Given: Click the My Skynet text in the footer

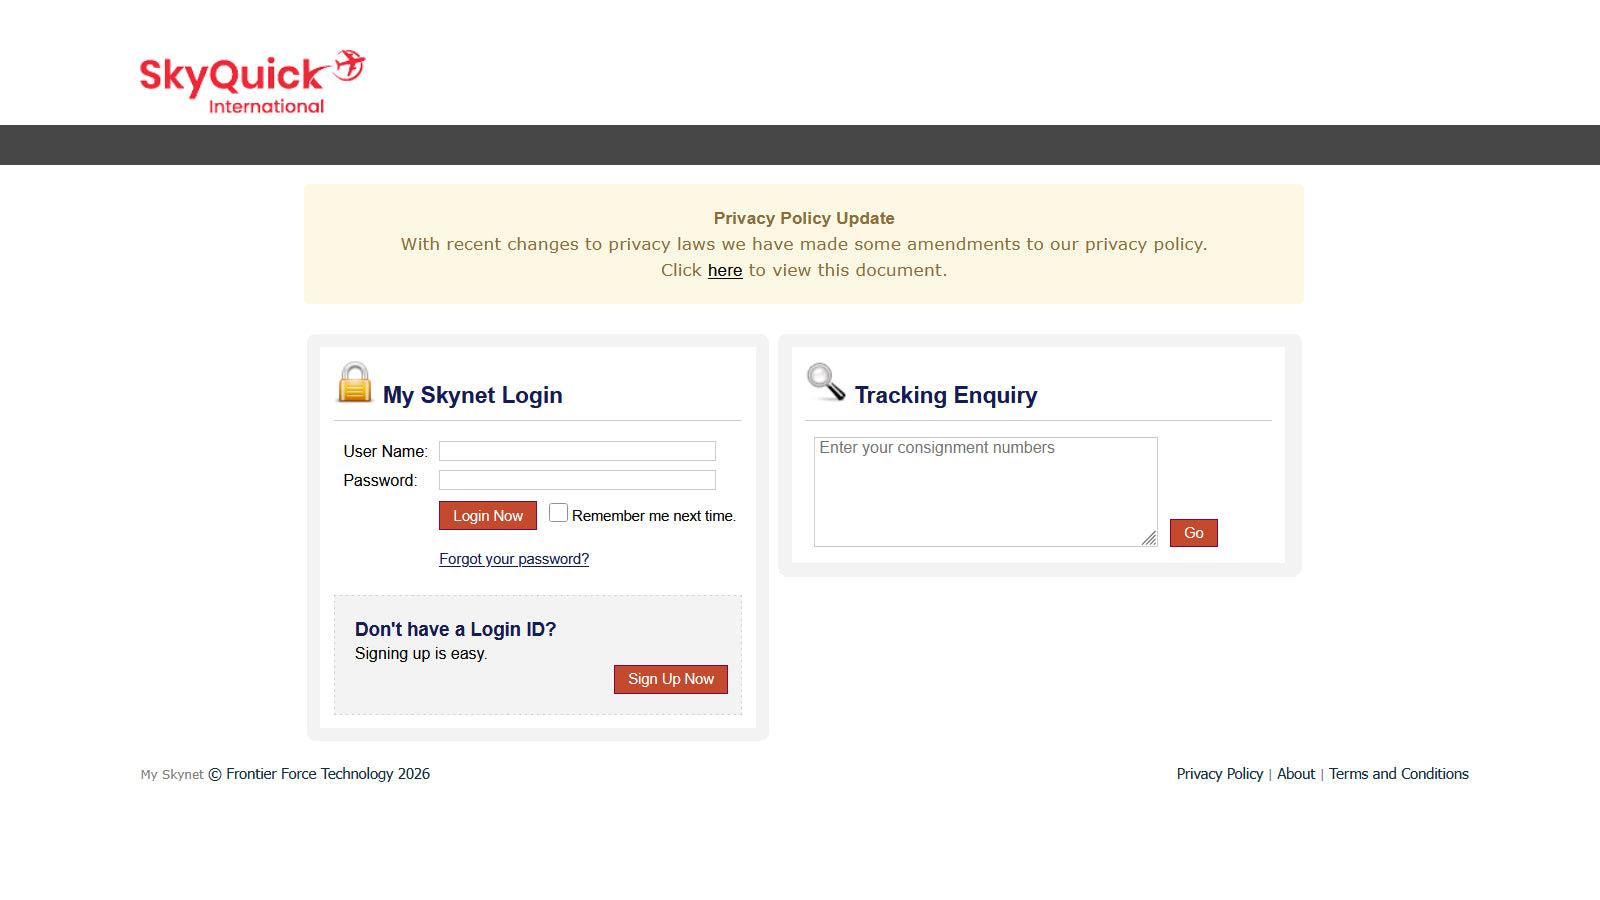Looking at the screenshot, I should point(172,775).
